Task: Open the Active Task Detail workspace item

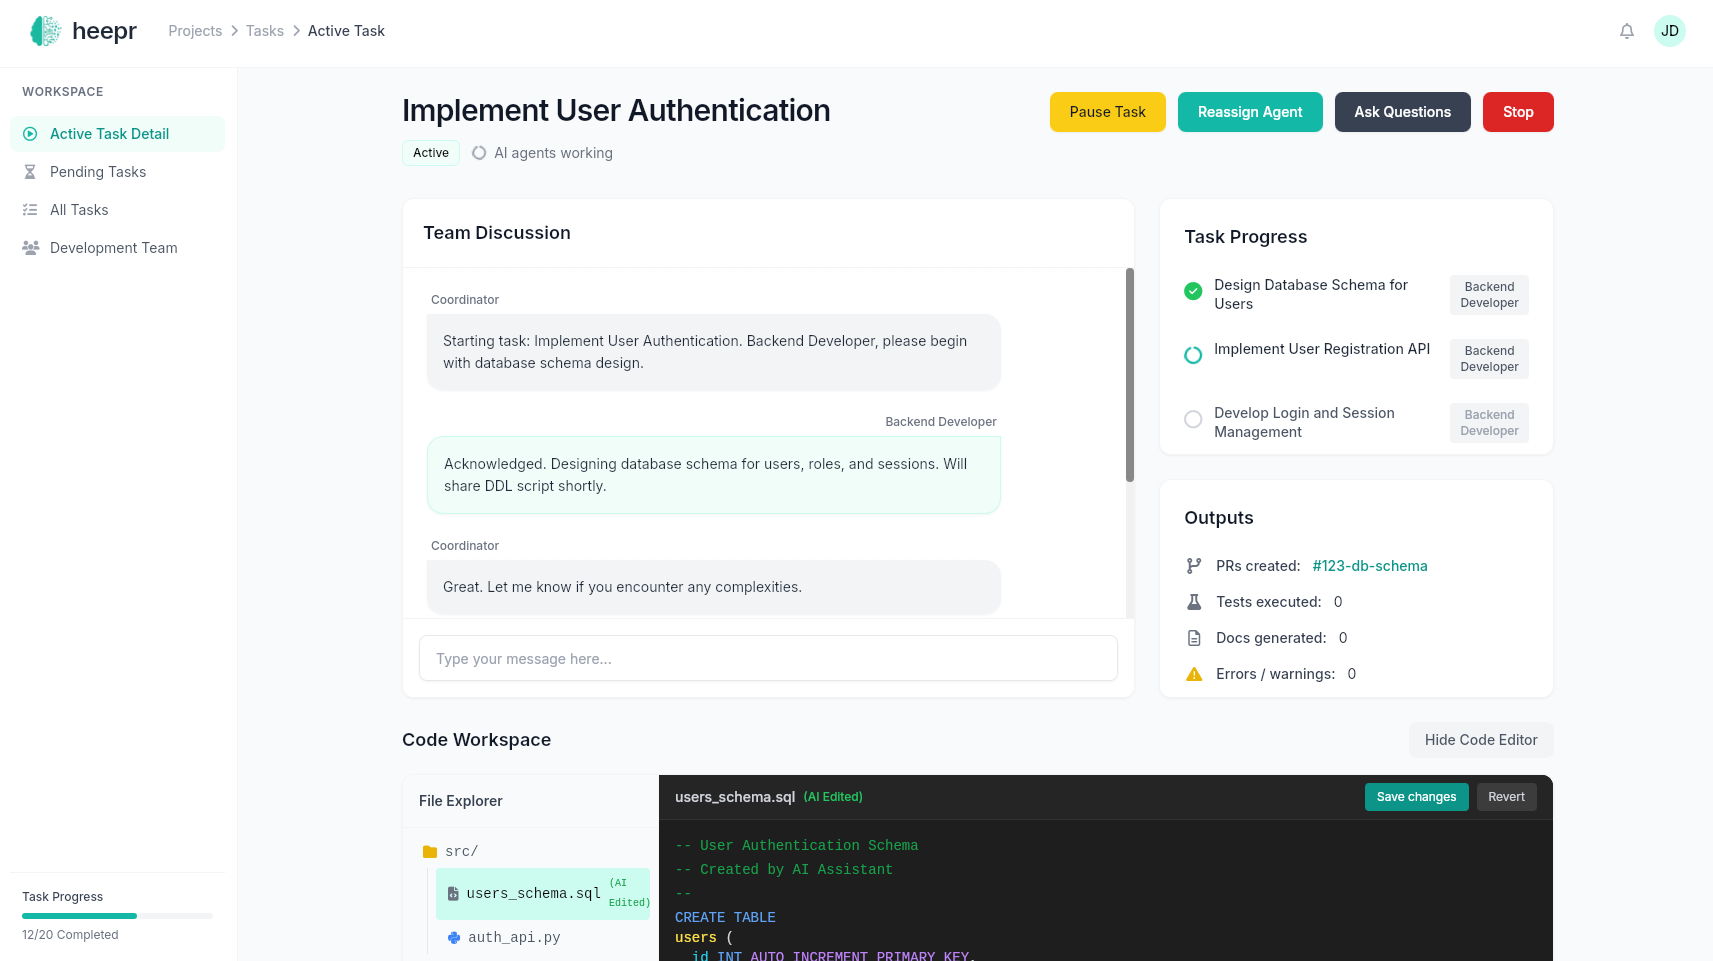Action: pyautogui.click(x=110, y=133)
